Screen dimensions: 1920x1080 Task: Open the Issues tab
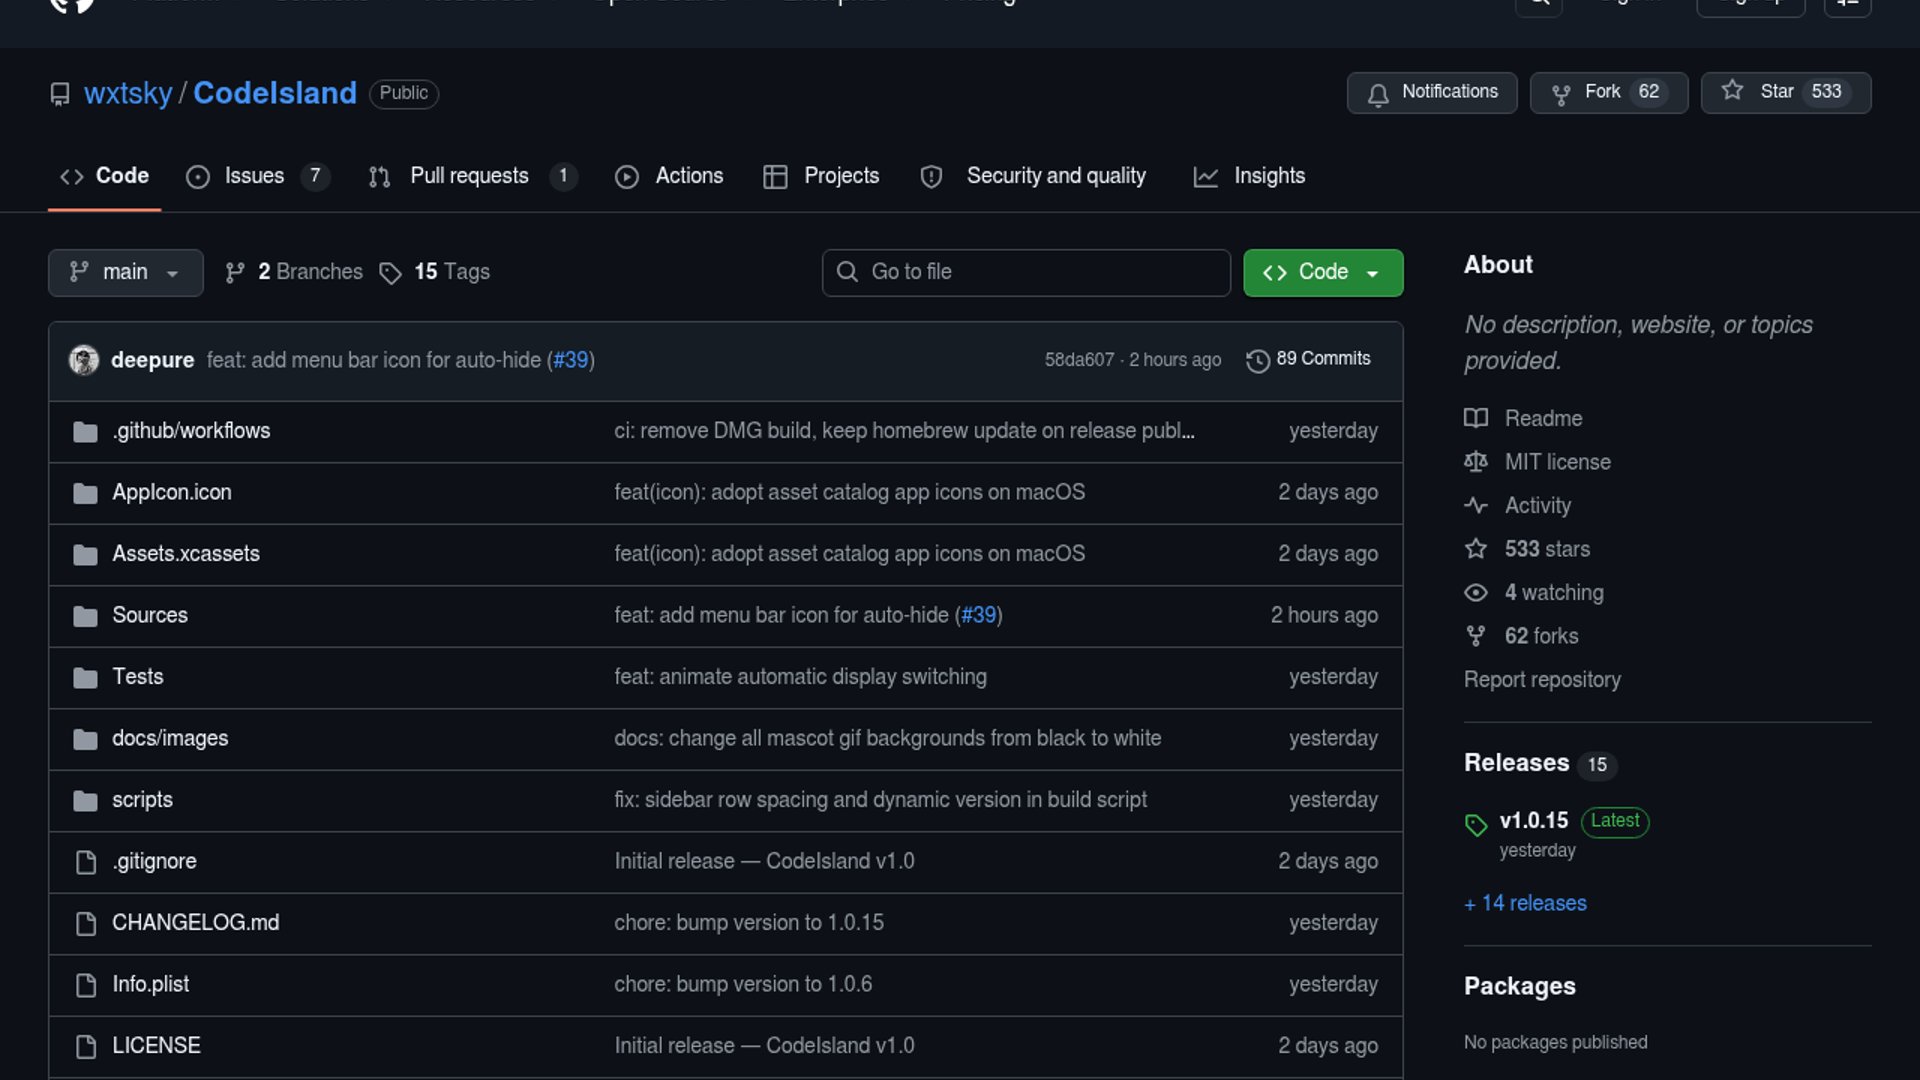click(x=254, y=176)
